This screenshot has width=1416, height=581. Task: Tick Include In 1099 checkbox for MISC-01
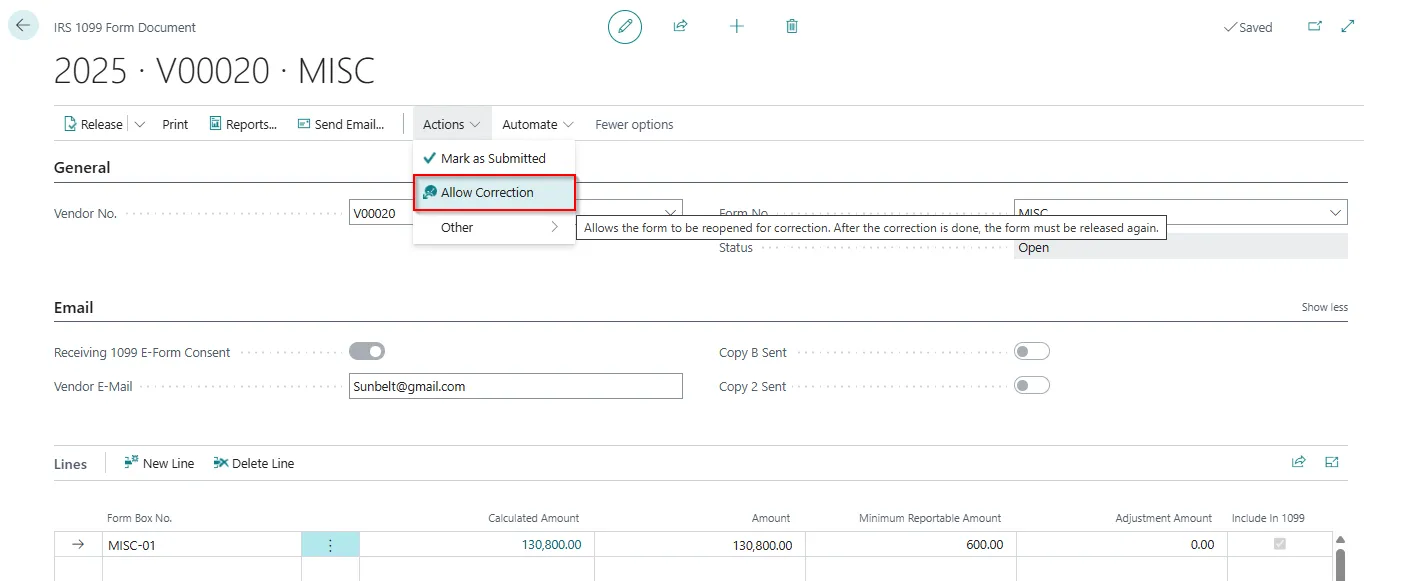point(1279,544)
